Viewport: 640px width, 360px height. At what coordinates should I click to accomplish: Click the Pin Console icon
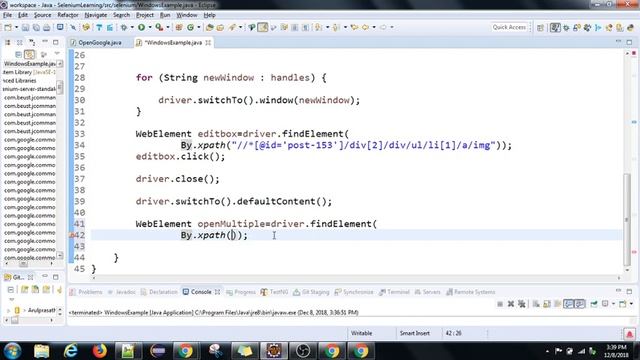[x=594, y=304]
